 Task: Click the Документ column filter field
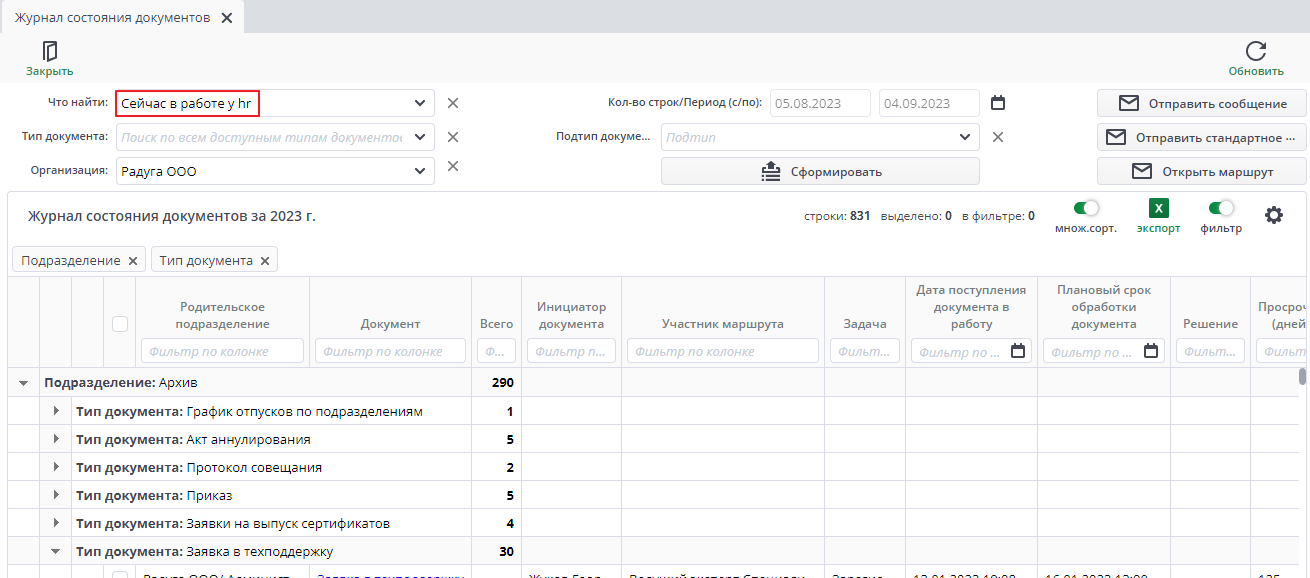[x=390, y=351]
